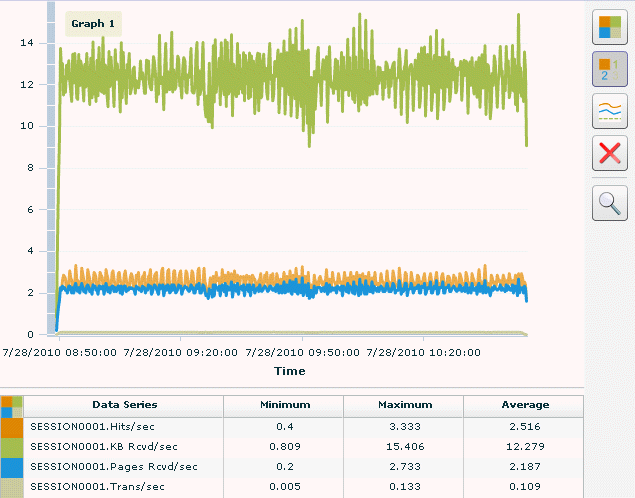Click the Pages Rcvd/sec average value 2.187
635x498 pixels.
pos(525,467)
